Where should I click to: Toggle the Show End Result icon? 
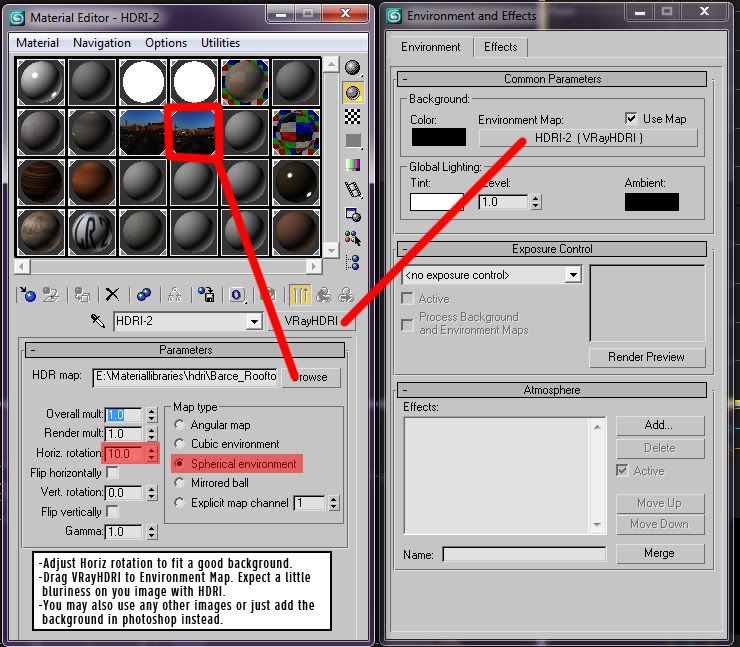click(300, 294)
